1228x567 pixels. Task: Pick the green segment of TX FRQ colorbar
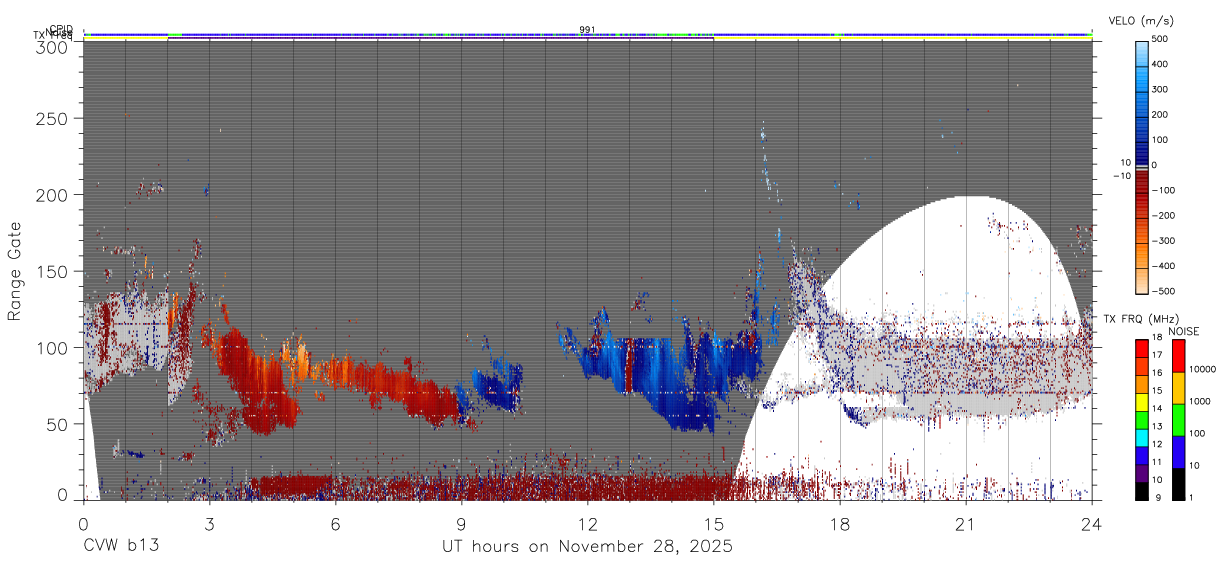(x=1142, y=420)
